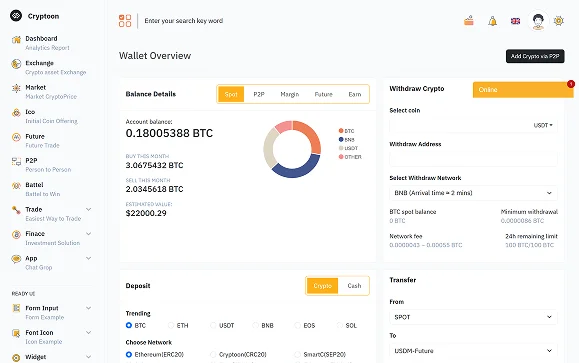This screenshot has height=363, width=579.
Task: Click the Trade sidebar icon
Action: tap(16, 210)
